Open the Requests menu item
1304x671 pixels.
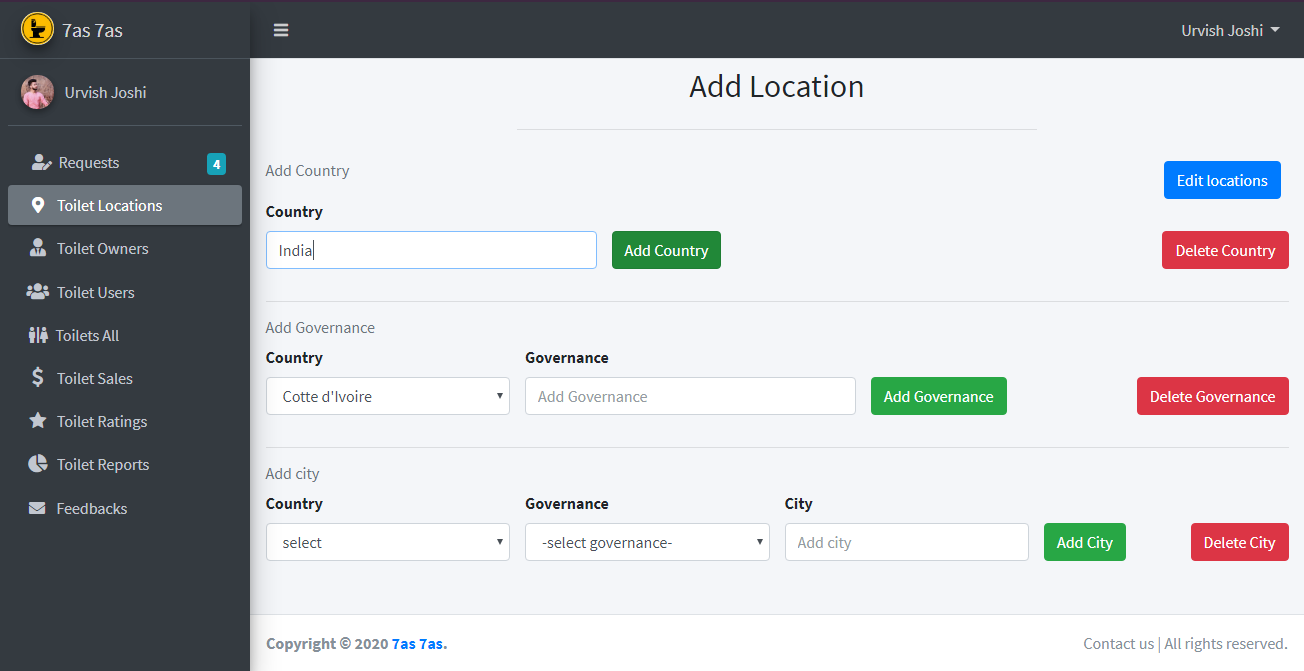[125, 163]
